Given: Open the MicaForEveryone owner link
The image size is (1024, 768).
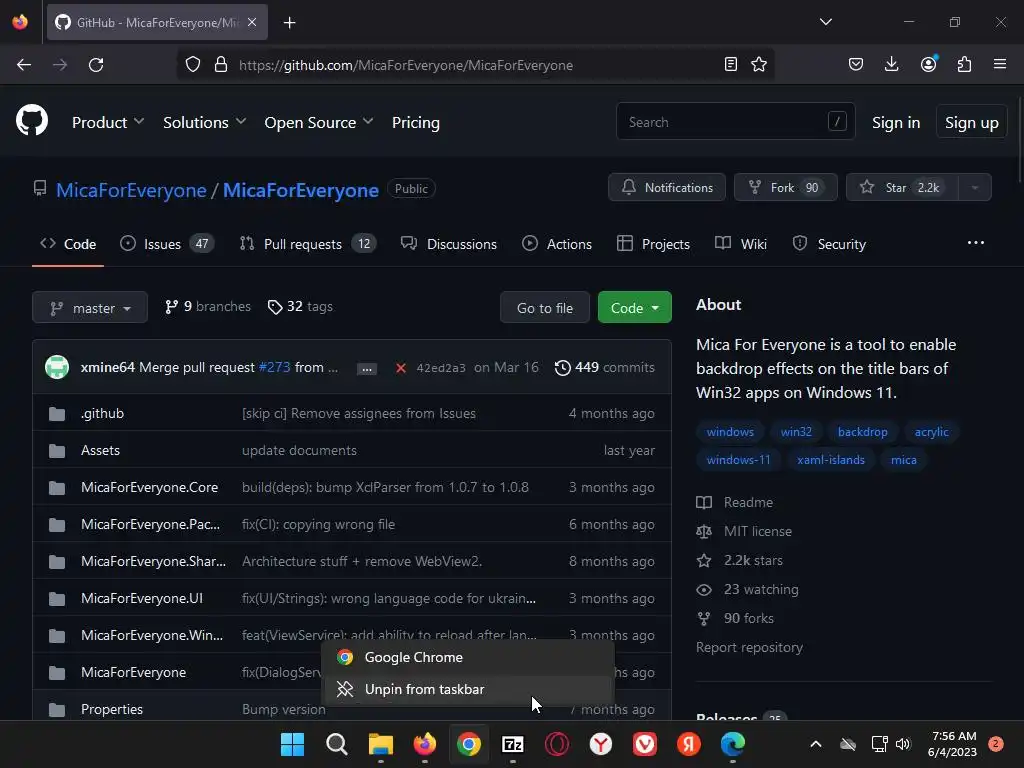Looking at the screenshot, I should click(131, 190).
